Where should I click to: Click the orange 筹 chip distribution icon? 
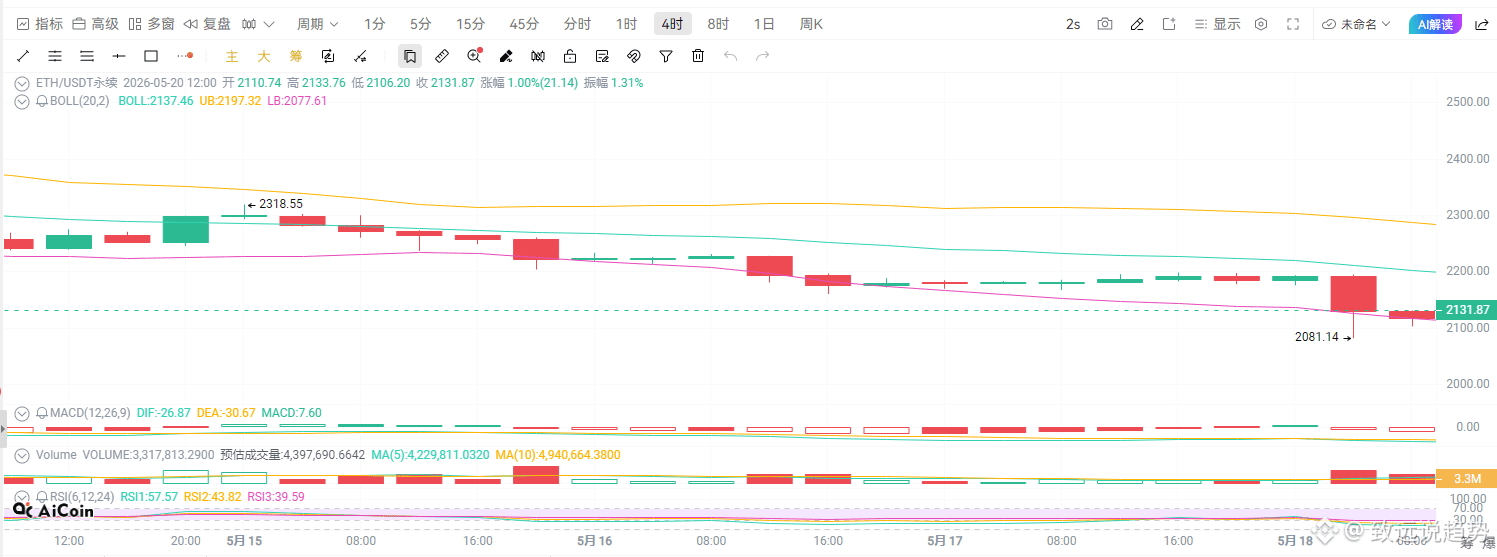[x=296, y=56]
